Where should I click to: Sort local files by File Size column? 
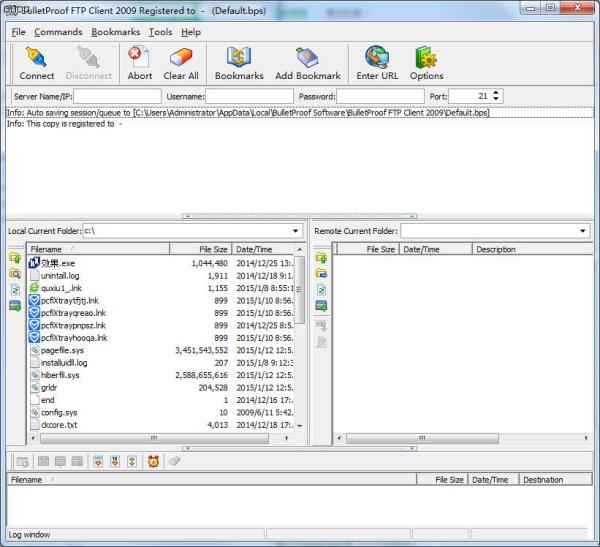point(200,249)
